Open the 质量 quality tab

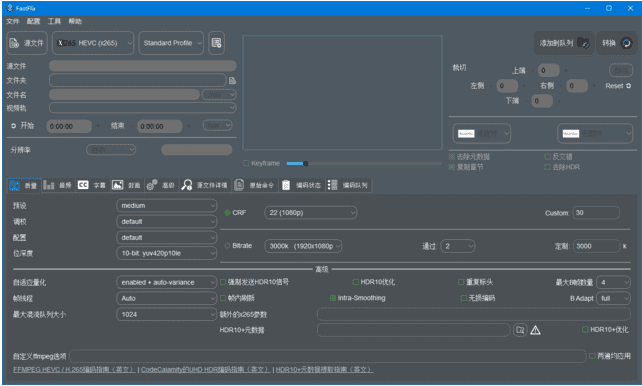pyautogui.click(x=24, y=185)
